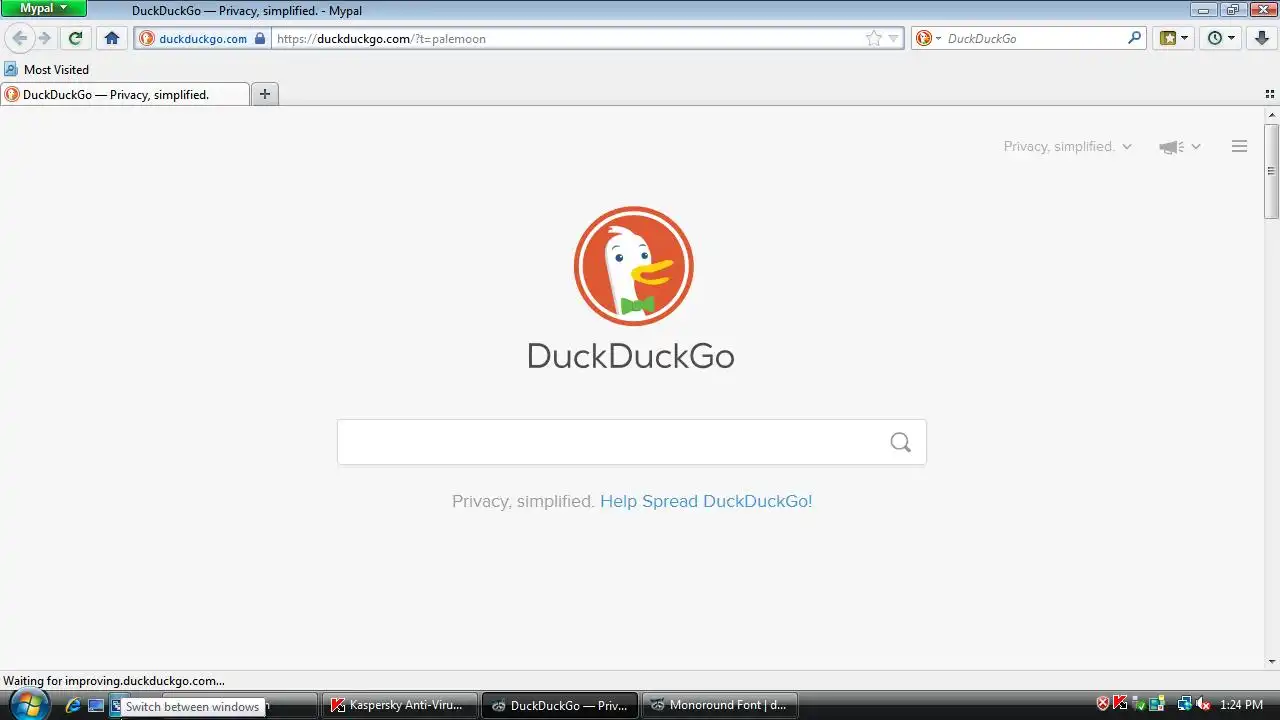Click the page search magnifier button
Screen dimensions: 1280x720
(900, 442)
